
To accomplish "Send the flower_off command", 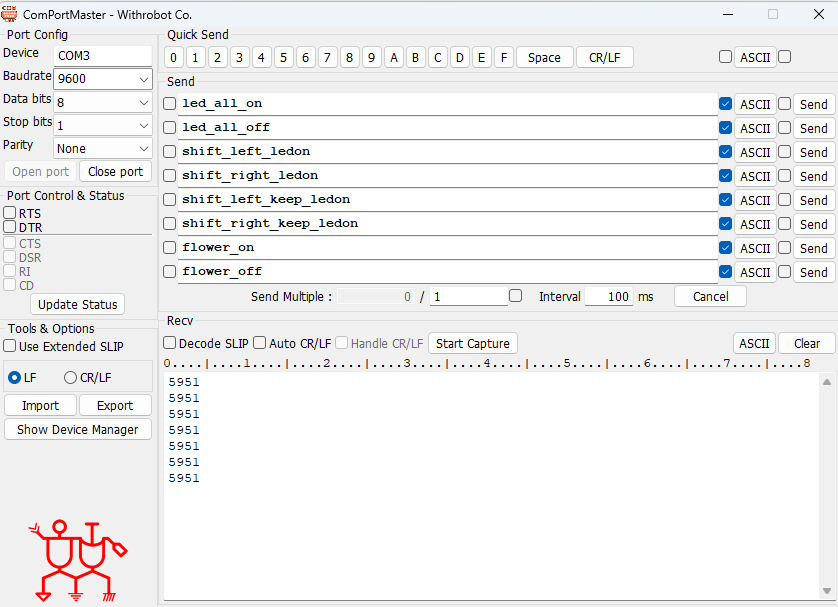I will point(813,273).
